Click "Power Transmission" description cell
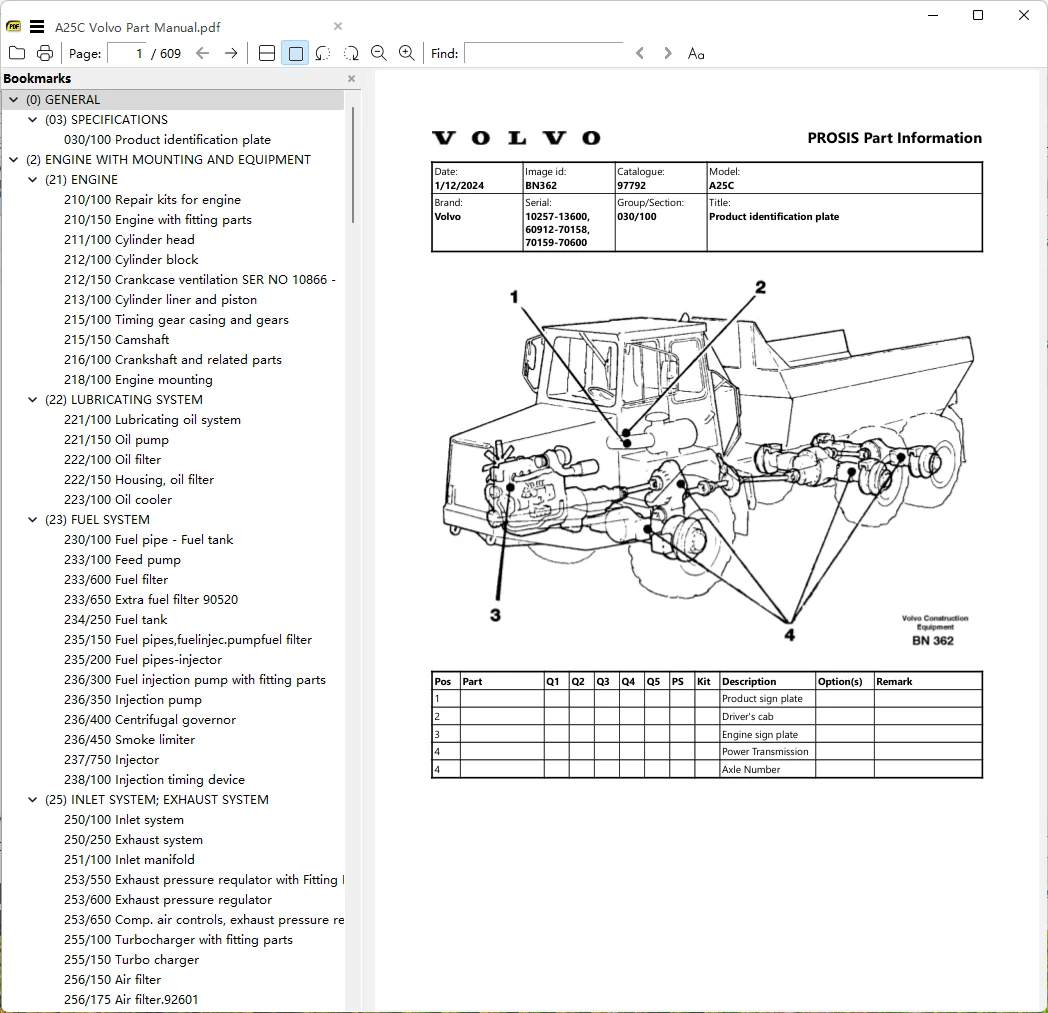Image resolution: width=1048 pixels, height=1013 pixels. 765,752
